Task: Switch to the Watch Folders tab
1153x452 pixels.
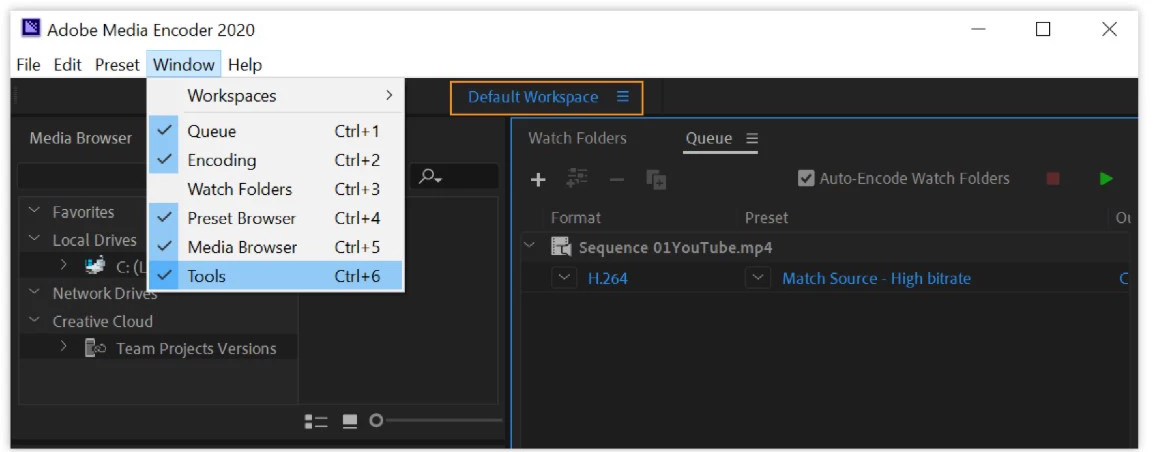Action: [x=577, y=138]
